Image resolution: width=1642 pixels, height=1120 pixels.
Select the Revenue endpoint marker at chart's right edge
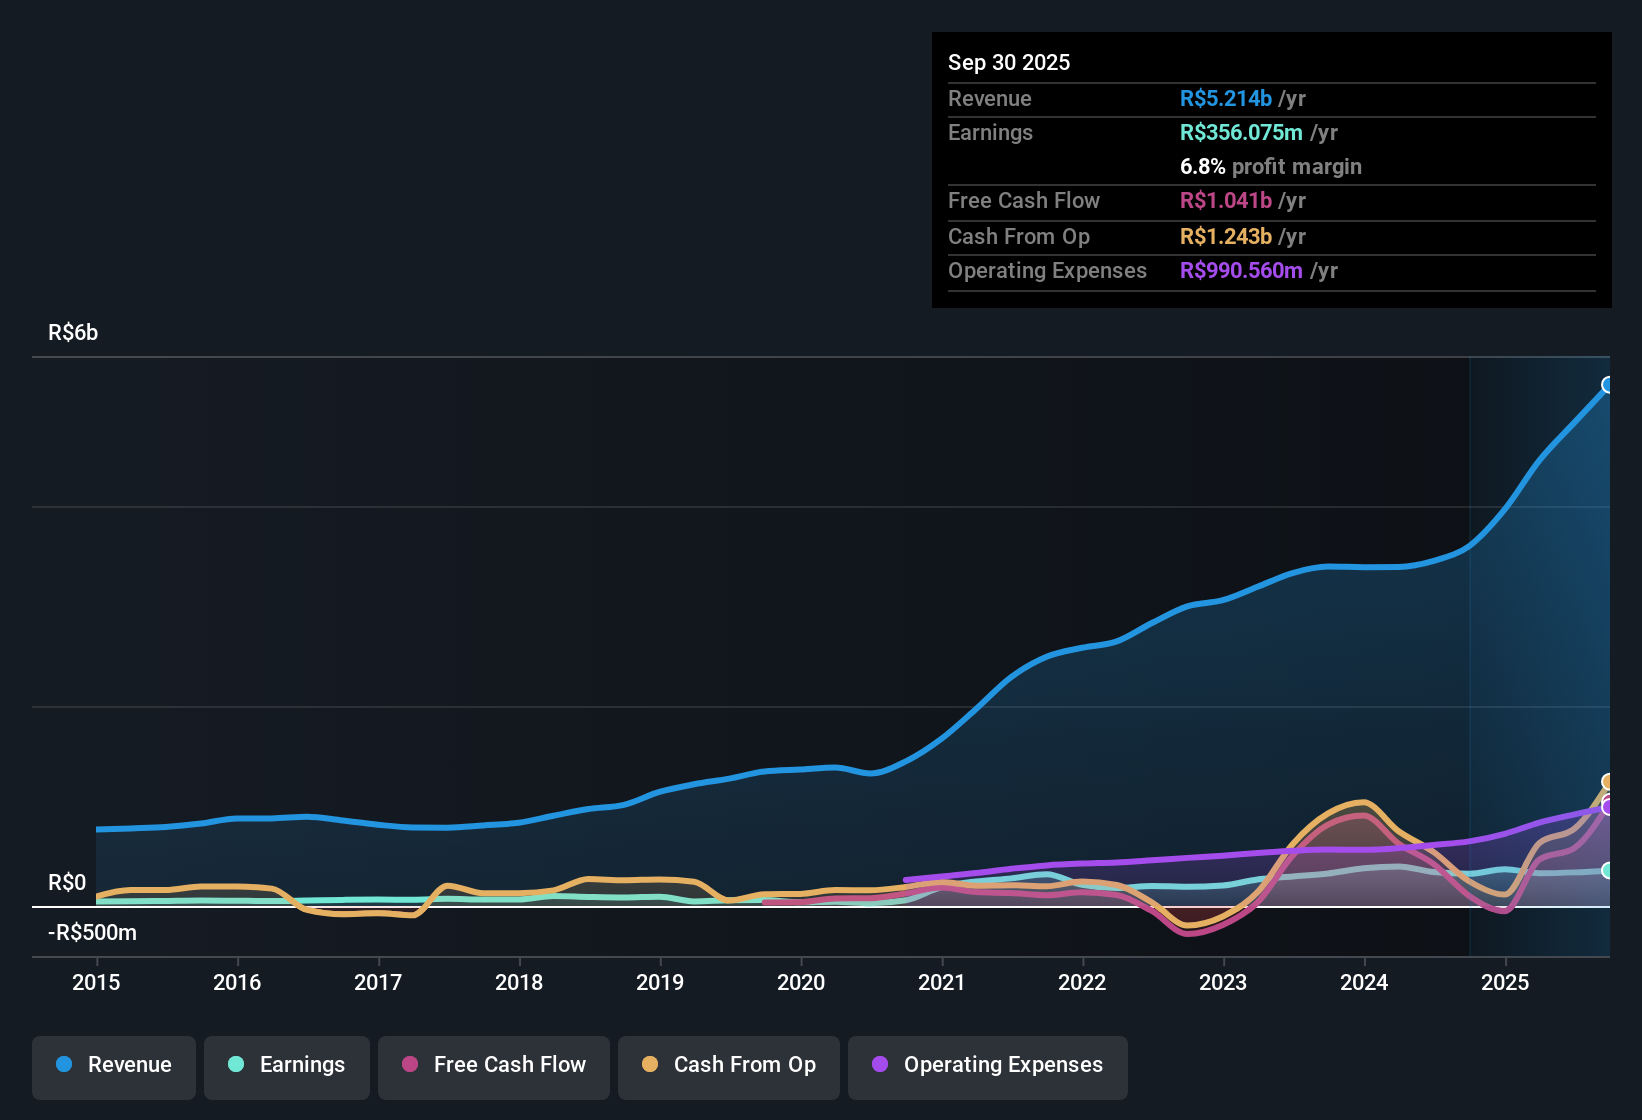1607,384
